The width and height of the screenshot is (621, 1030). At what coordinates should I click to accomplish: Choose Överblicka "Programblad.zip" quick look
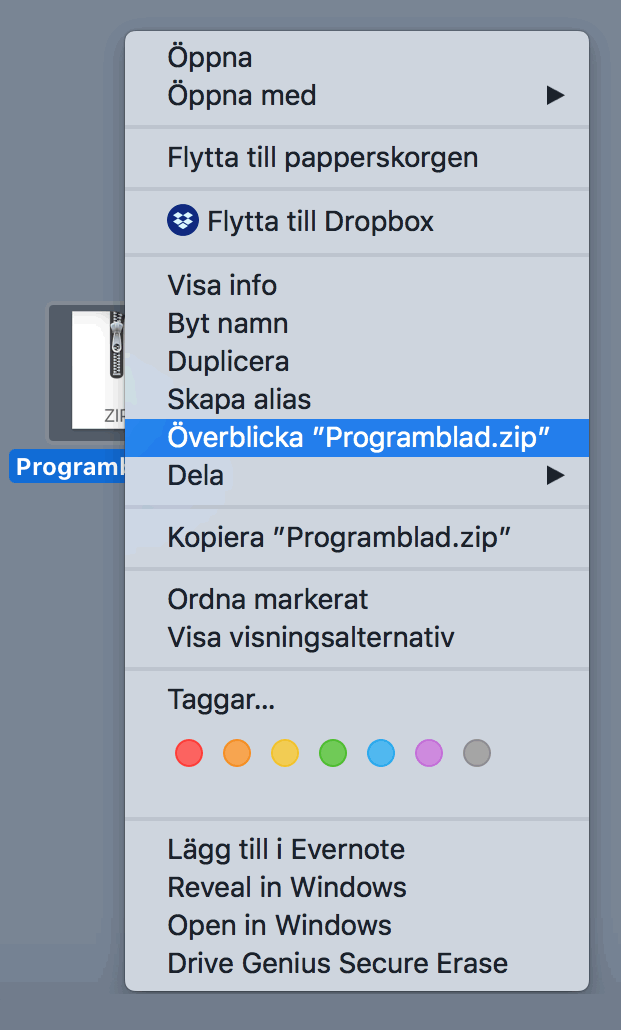358,438
